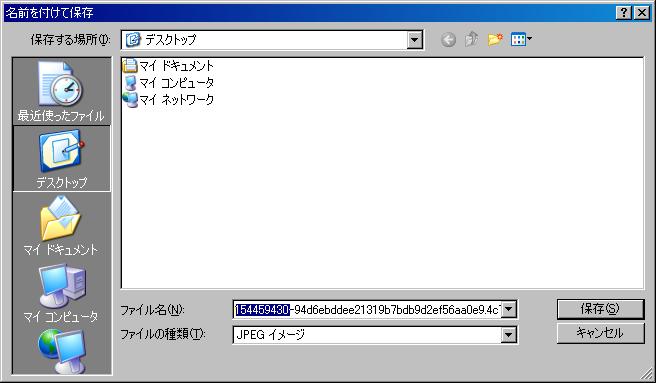
Task: Open マイ ネットワーク in file list
Action: pyautogui.click(x=168, y=99)
